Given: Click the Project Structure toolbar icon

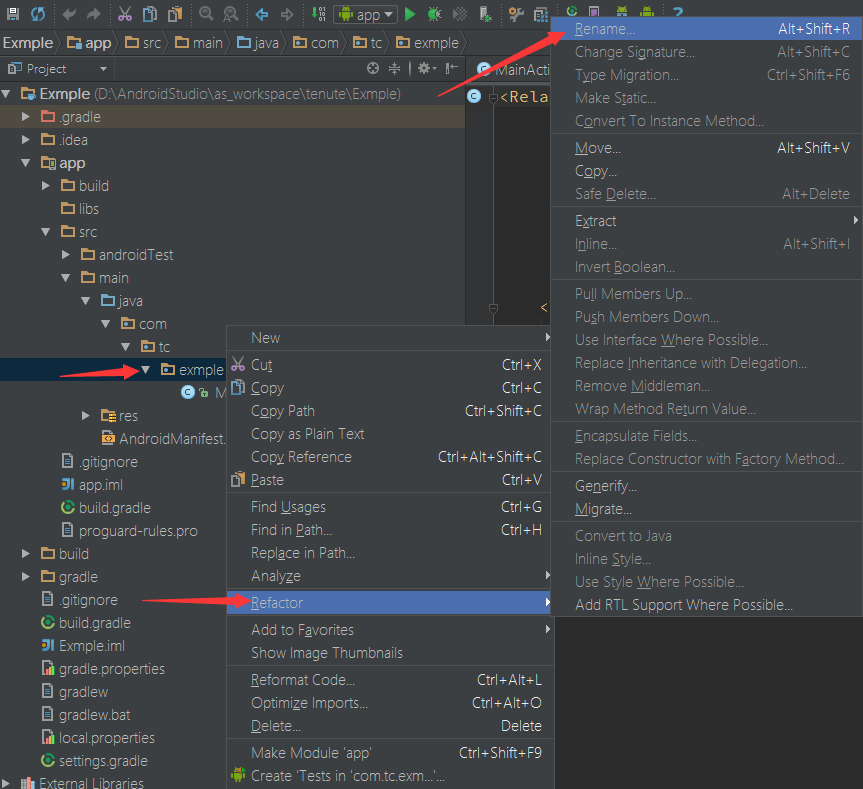Looking at the screenshot, I should 542,14.
